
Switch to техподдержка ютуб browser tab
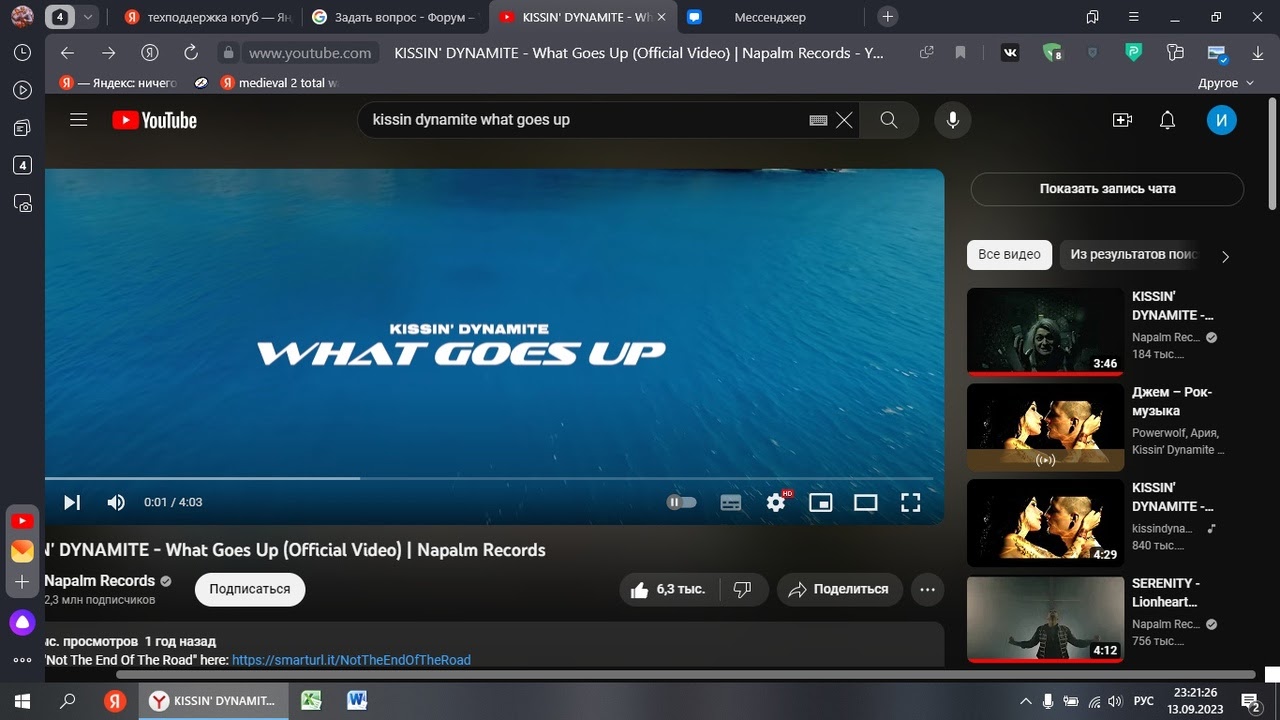point(206,17)
